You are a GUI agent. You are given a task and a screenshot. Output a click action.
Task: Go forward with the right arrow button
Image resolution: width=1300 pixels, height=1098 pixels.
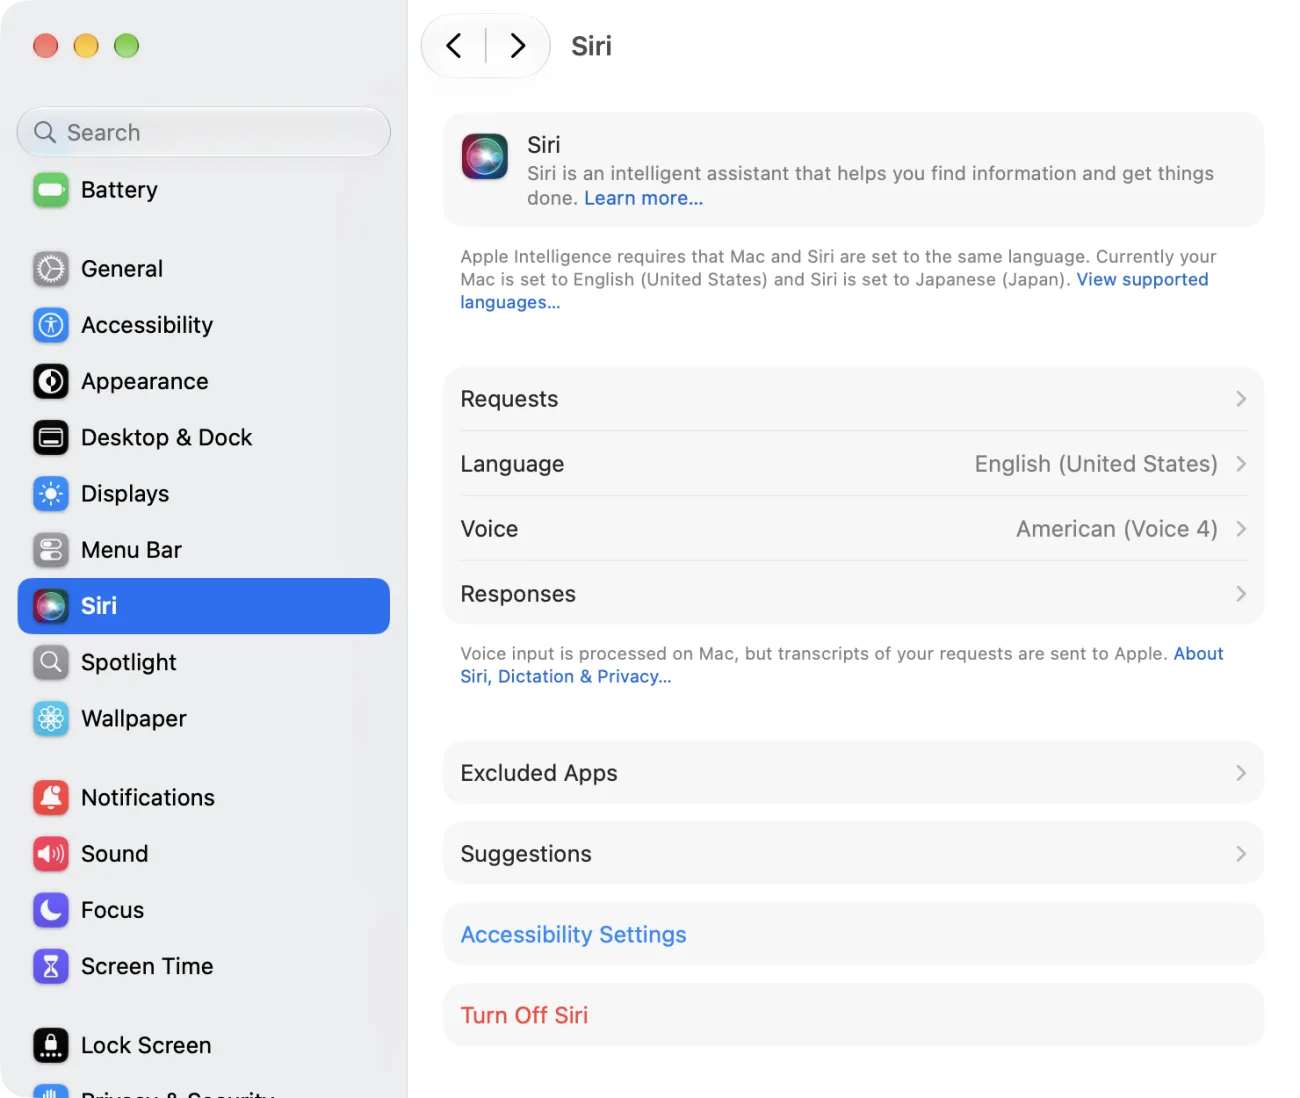coord(517,46)
